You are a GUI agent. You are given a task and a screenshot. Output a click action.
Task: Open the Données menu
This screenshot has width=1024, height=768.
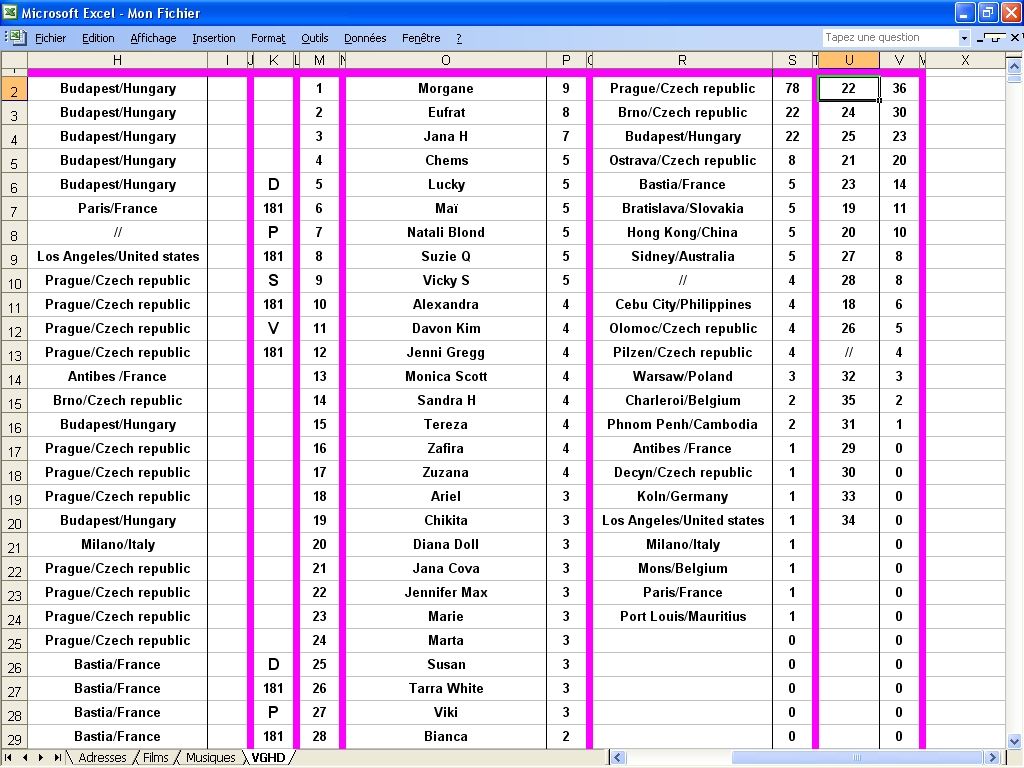pyautogui.click(x=365, y=38)
